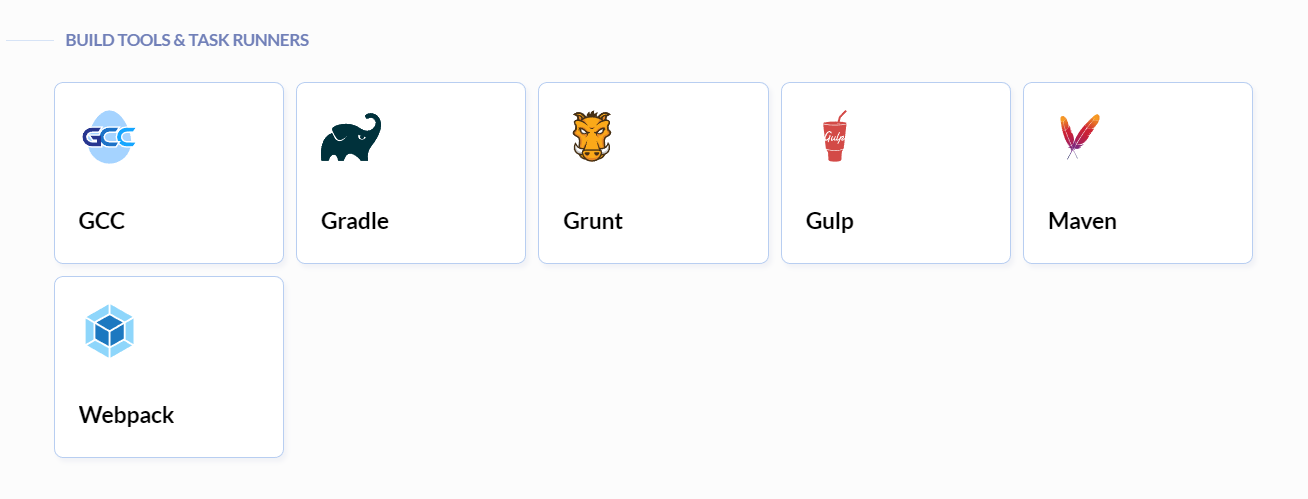Select the Gulp red cup icon
This screenshot has width=1308, height=499.
click(x=835, y=136)
